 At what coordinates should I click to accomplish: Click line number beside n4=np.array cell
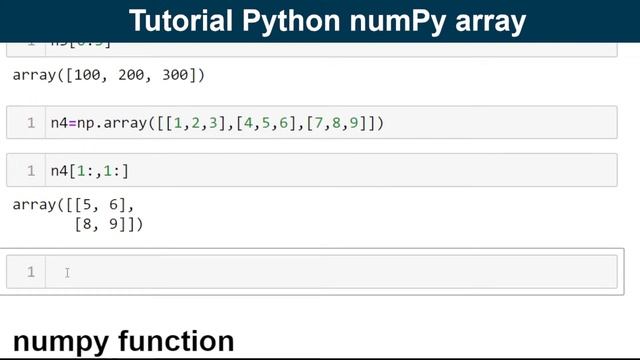pyautogui.click(x=31, y=123)
